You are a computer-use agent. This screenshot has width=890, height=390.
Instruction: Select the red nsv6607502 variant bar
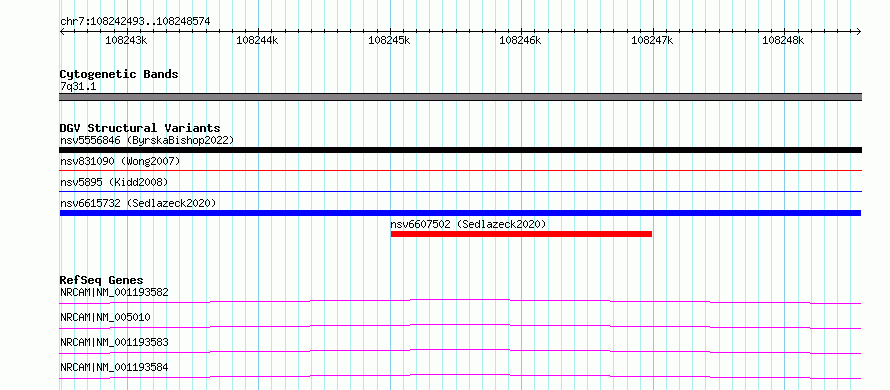coord(521,234)
